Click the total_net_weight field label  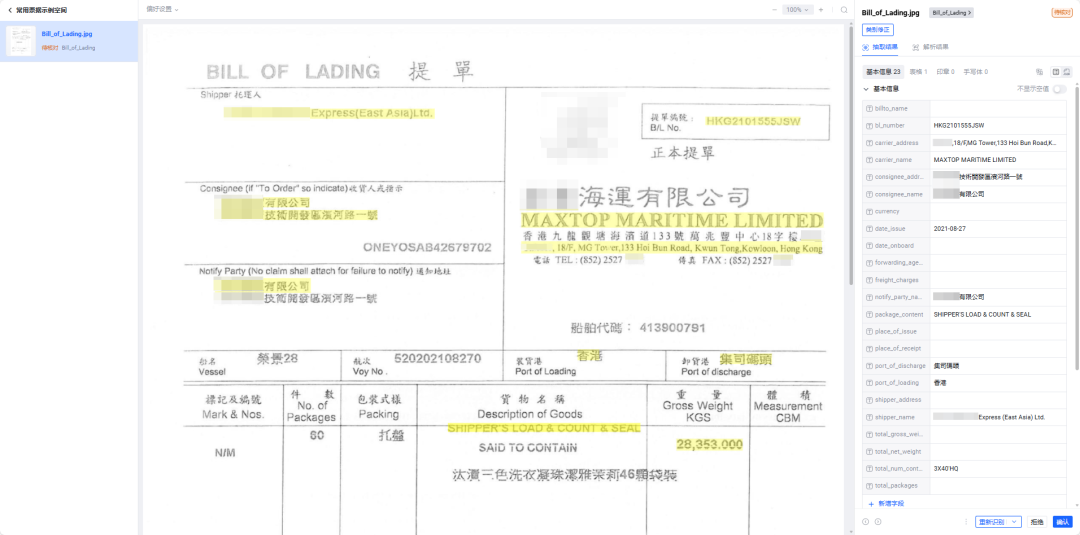coord(898,452)
